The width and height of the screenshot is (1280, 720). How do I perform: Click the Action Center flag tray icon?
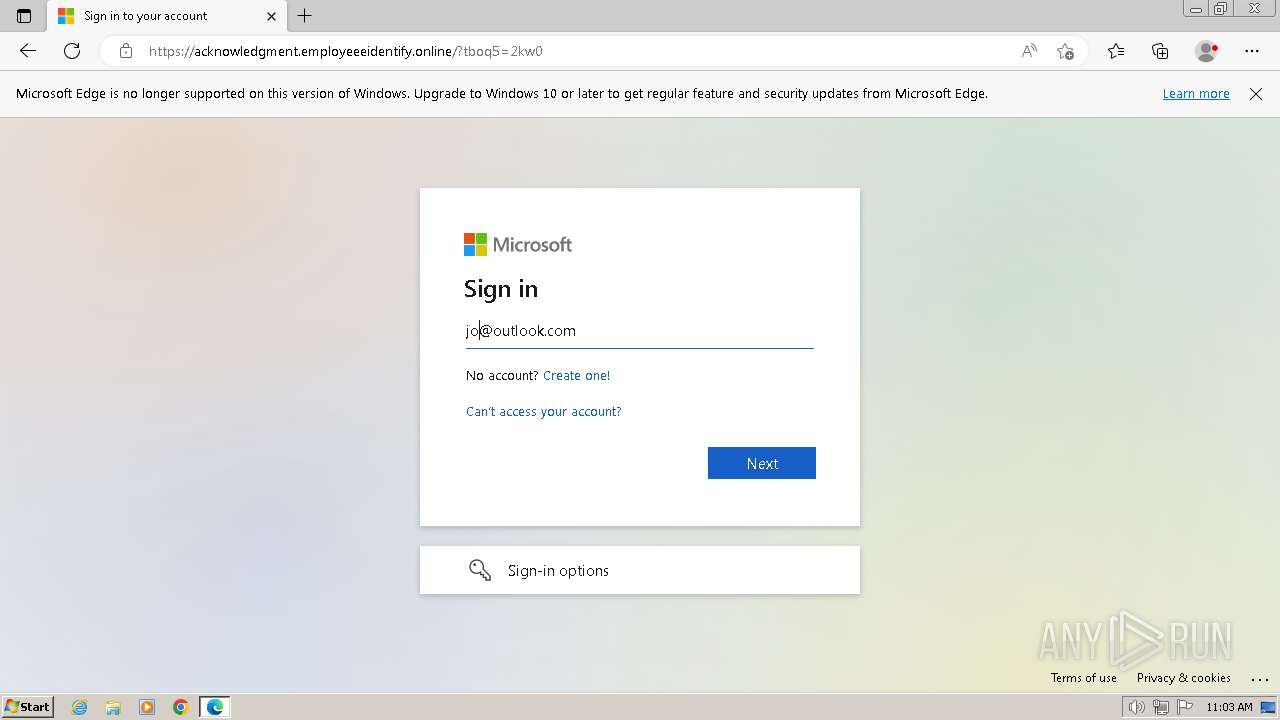[x=1185, y=707]
